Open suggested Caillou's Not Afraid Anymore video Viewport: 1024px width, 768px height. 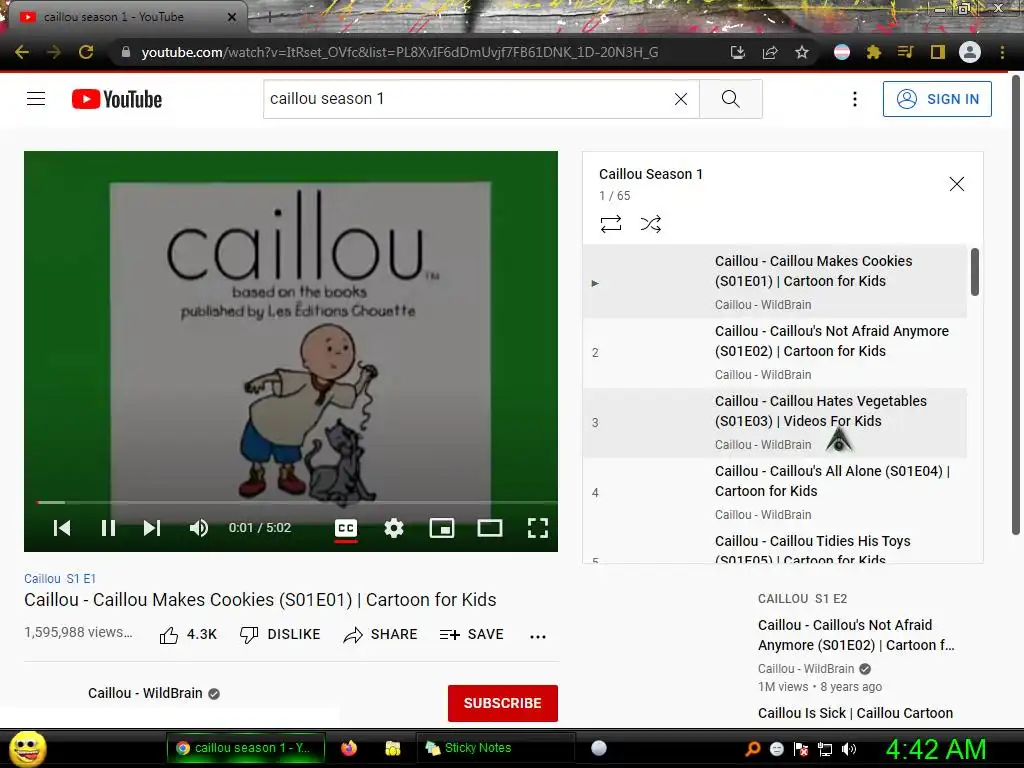tap(856, 635)
